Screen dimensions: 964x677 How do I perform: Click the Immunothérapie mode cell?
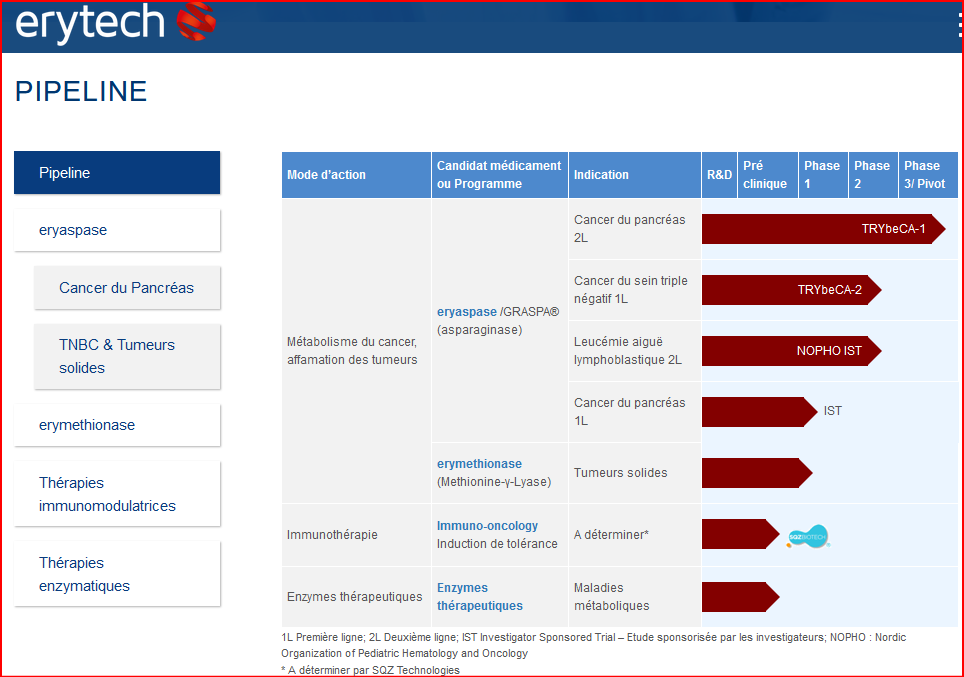357,534
